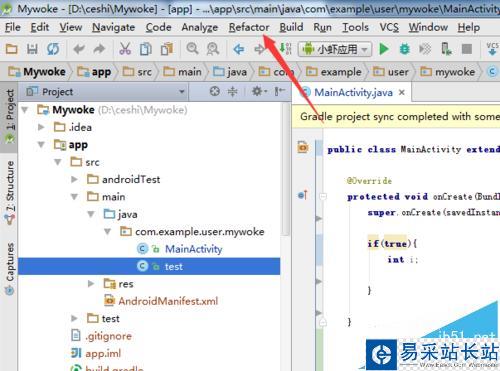Viewport: 500px width, 371px height.
Task: Expand the res folder node
Action: pyautogui.click(x=91, y=284)
